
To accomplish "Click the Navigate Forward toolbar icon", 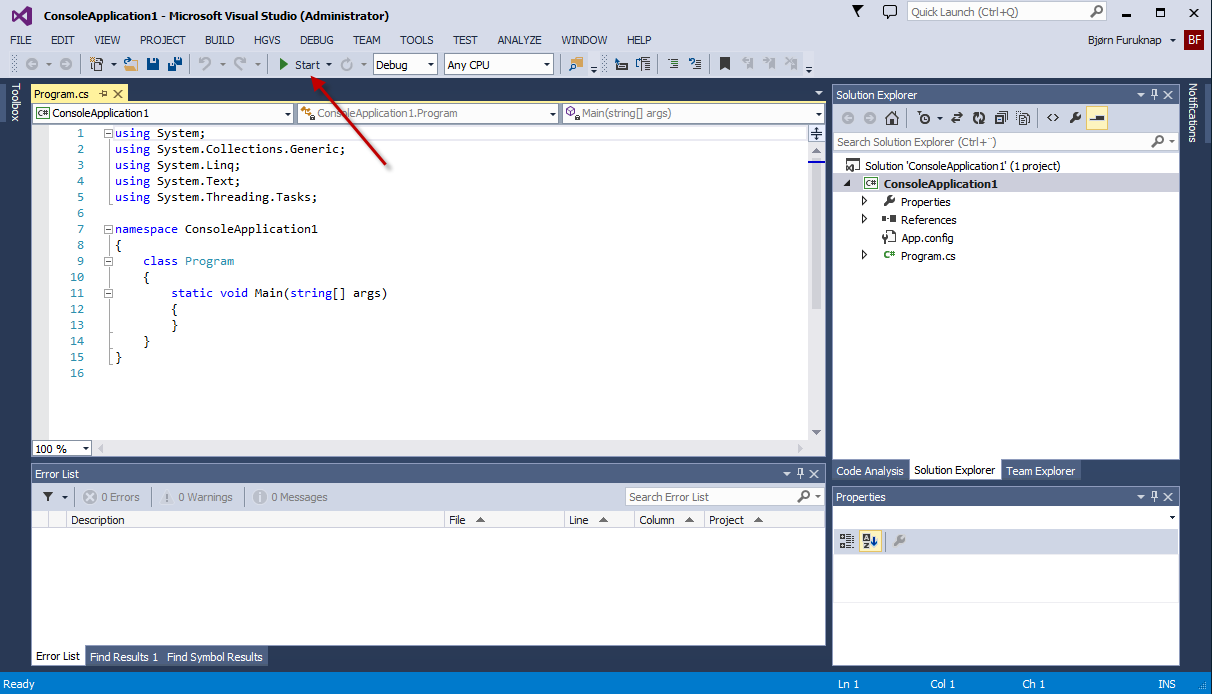I will [x=66, y=64].
